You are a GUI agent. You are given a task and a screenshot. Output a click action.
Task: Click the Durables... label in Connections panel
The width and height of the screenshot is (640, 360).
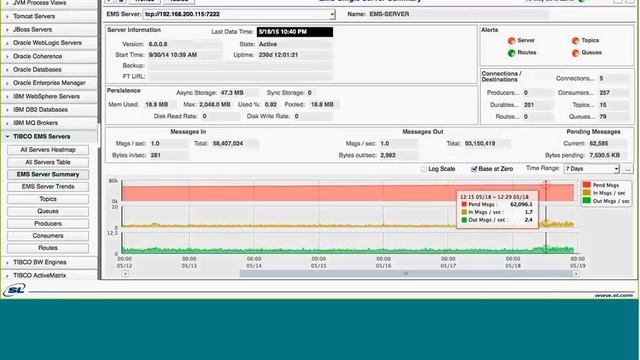pos(504,105)
